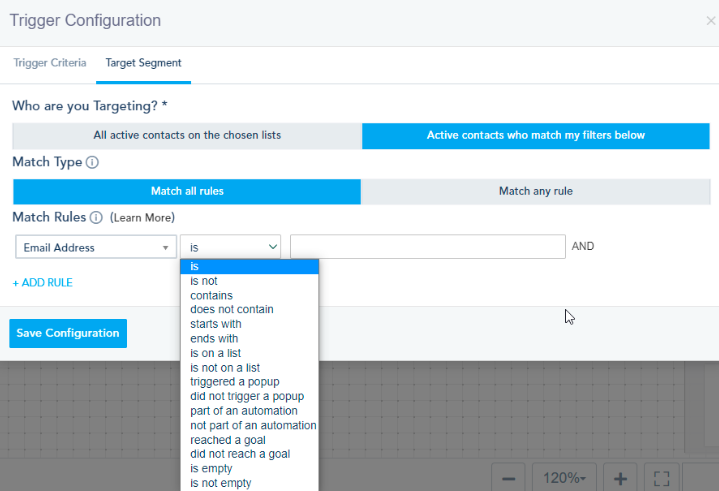The height and width of the screenshot is (491, 719).
Task: Collapse the 'is' operator dropdown
Action: tap(230, 247)
